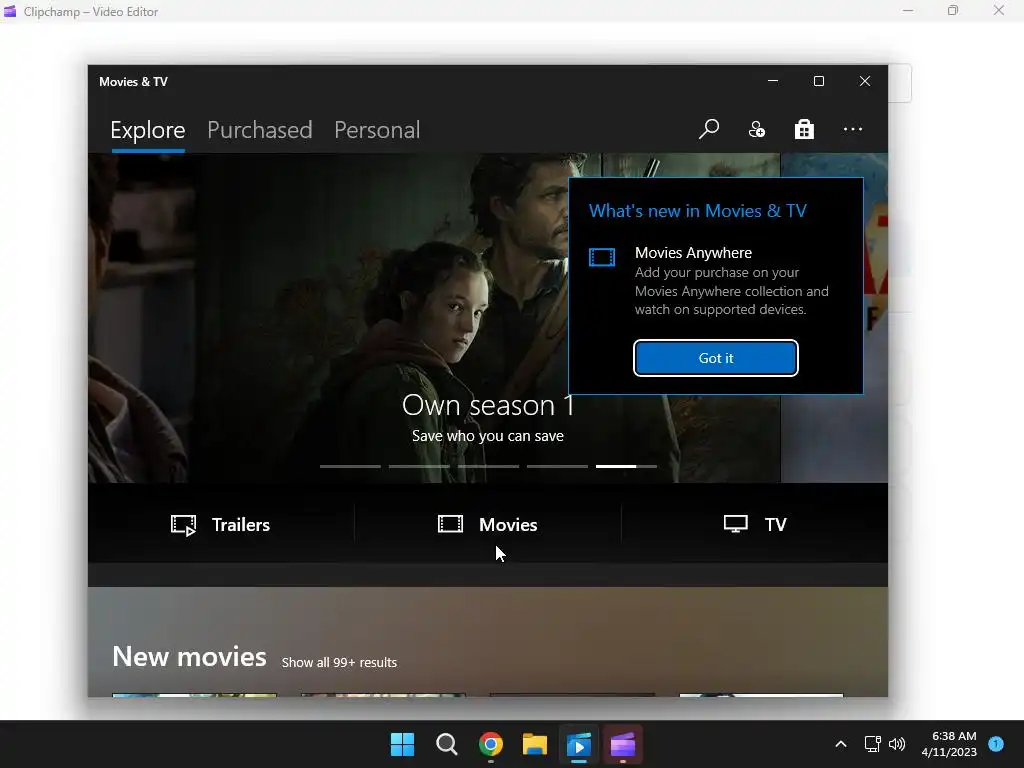
Task: Open the Windows Start menu
Action: 402,744
